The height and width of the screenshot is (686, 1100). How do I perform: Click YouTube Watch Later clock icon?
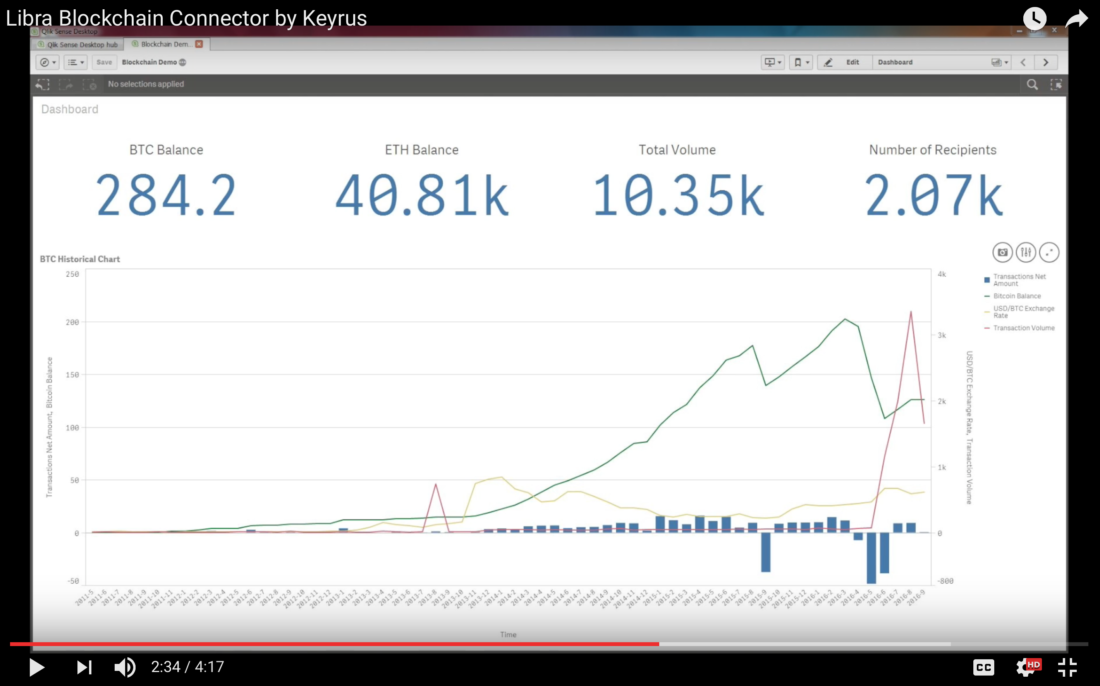[1034, 18]
